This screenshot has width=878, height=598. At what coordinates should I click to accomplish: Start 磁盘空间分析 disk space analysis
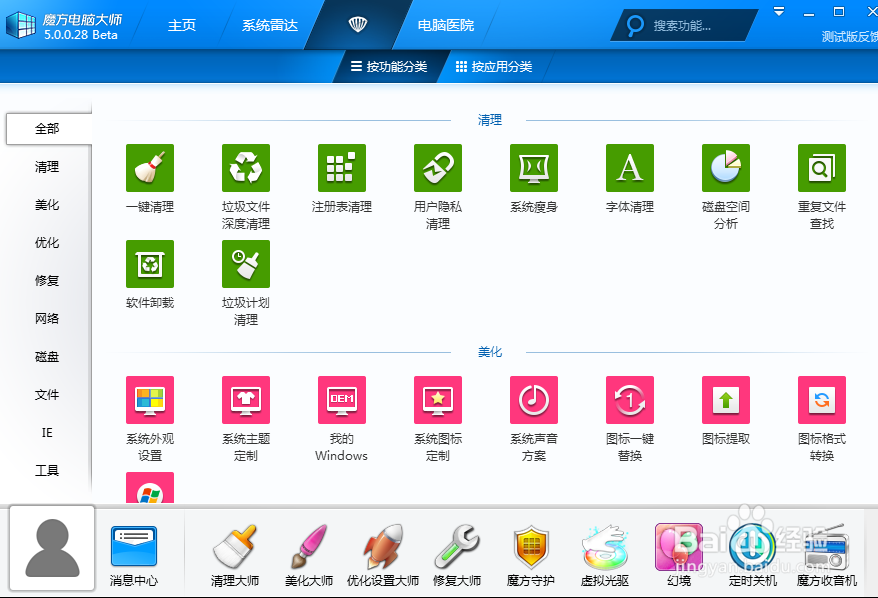click(x=725, y=167)
